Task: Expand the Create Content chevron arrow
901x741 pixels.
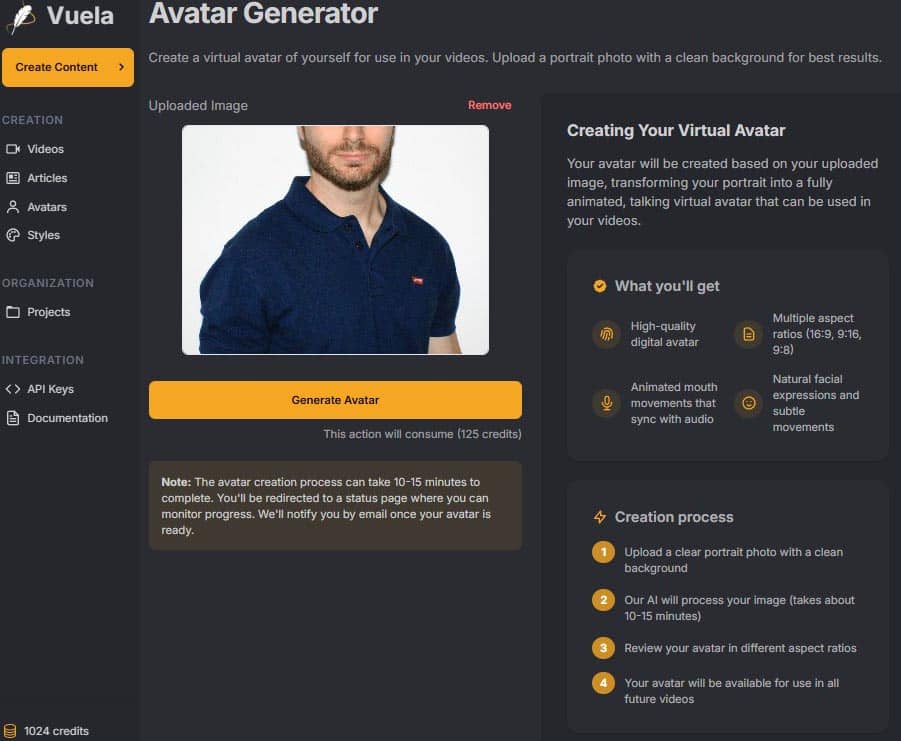Action: (121, 67)
